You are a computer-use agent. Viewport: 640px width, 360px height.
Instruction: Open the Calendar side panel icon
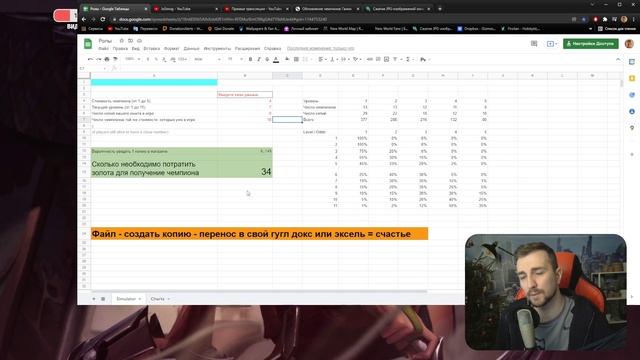tap(632, 62)
